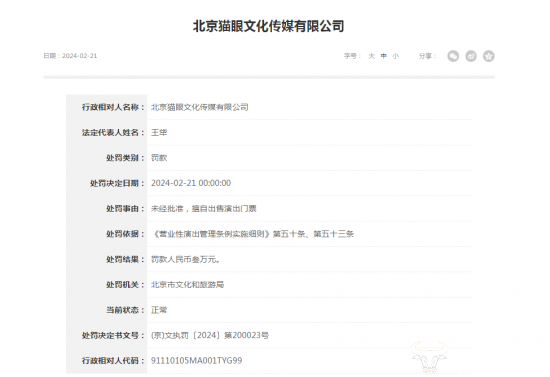Select the page title 北京猫眼文化传媒有限公司
The image size is (550, 377).
tap(269, 26)
